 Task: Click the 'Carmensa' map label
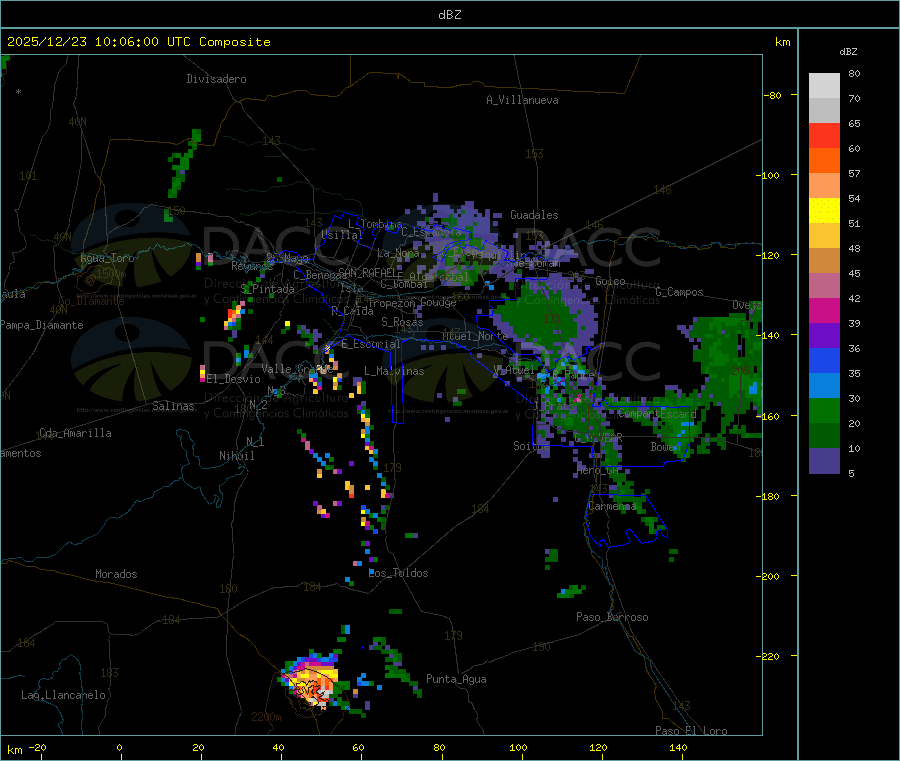[612, 506]
